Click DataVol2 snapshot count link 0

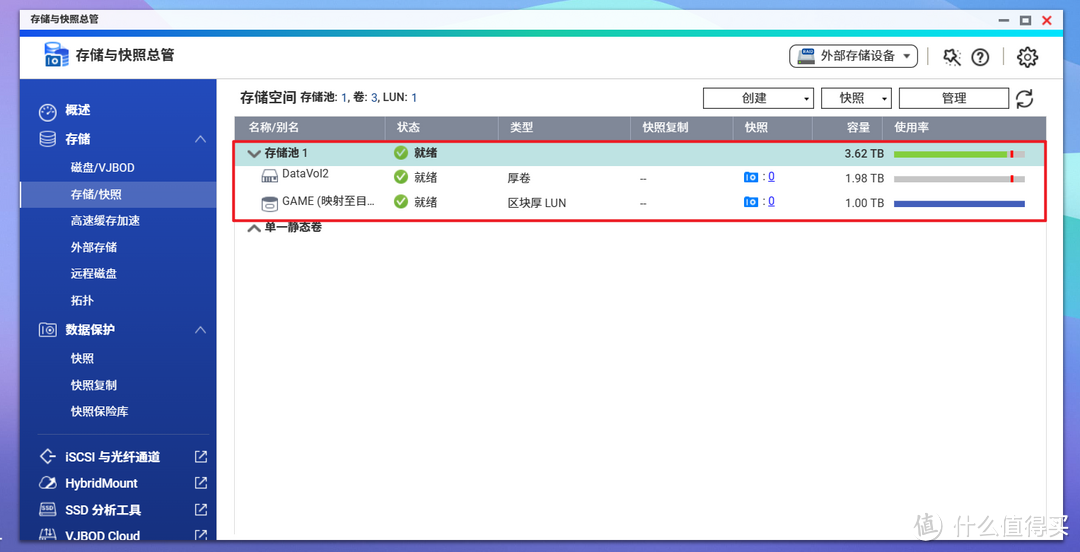tap(771, 176)
